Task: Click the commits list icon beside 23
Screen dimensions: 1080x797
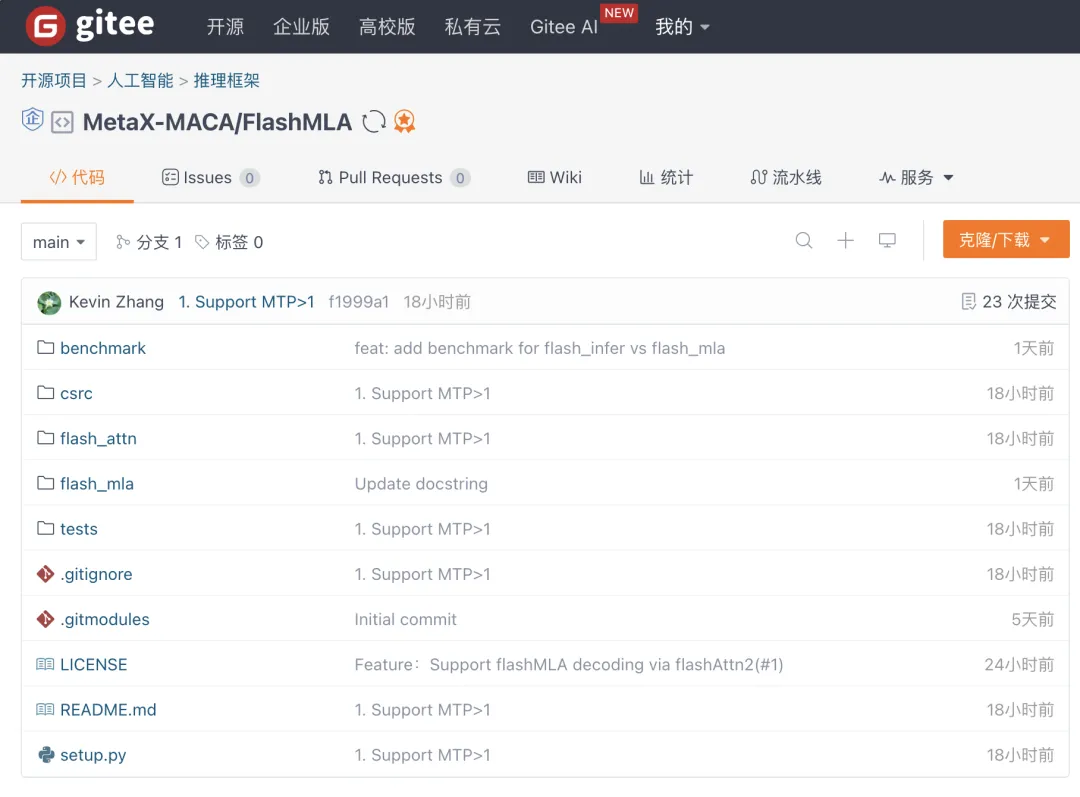Action: 968,302
